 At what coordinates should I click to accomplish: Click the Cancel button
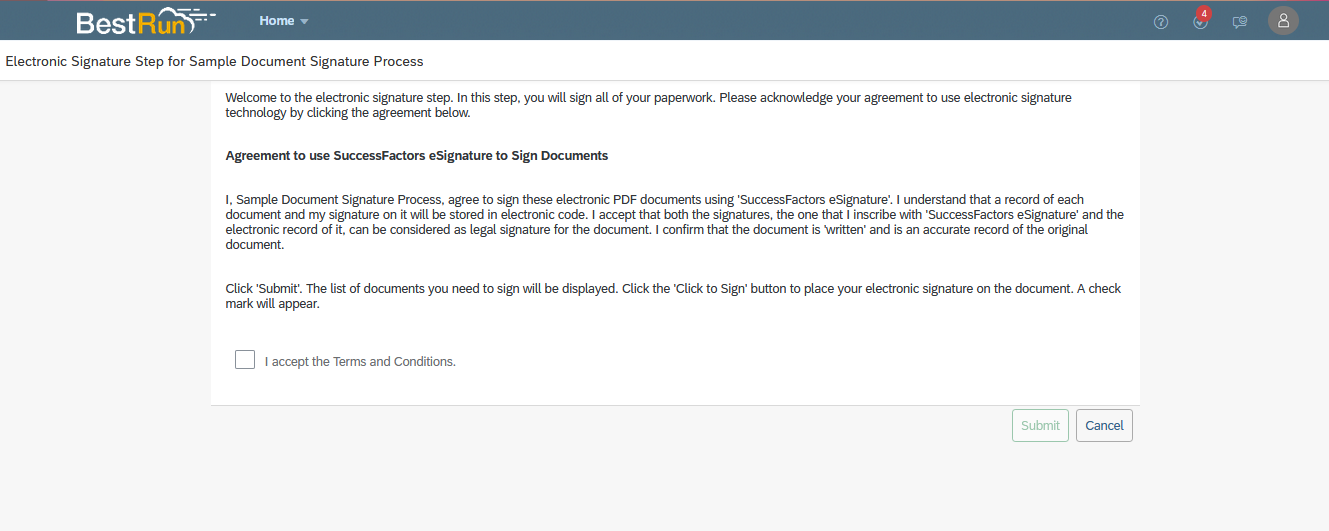[x=1104, y=425]
